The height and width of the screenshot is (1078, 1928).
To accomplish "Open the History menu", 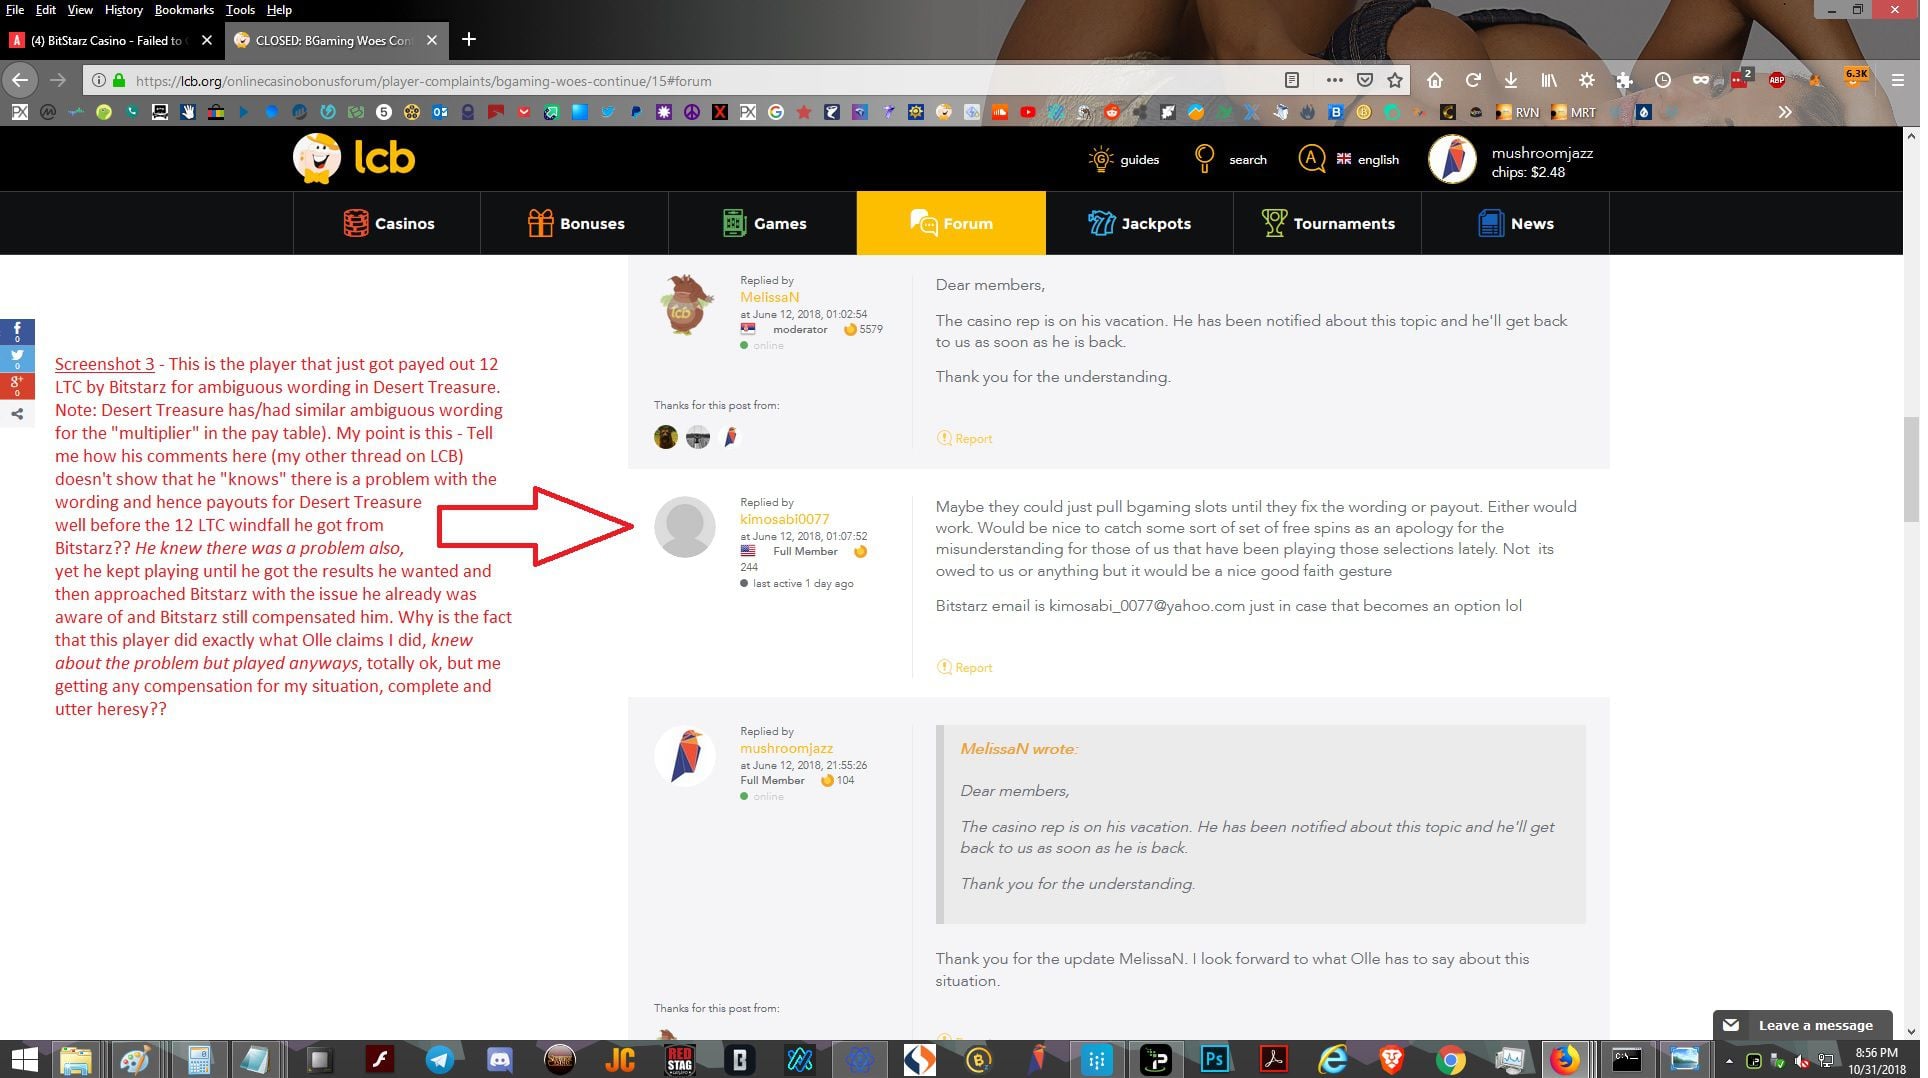I will click(x=123, y=10).
